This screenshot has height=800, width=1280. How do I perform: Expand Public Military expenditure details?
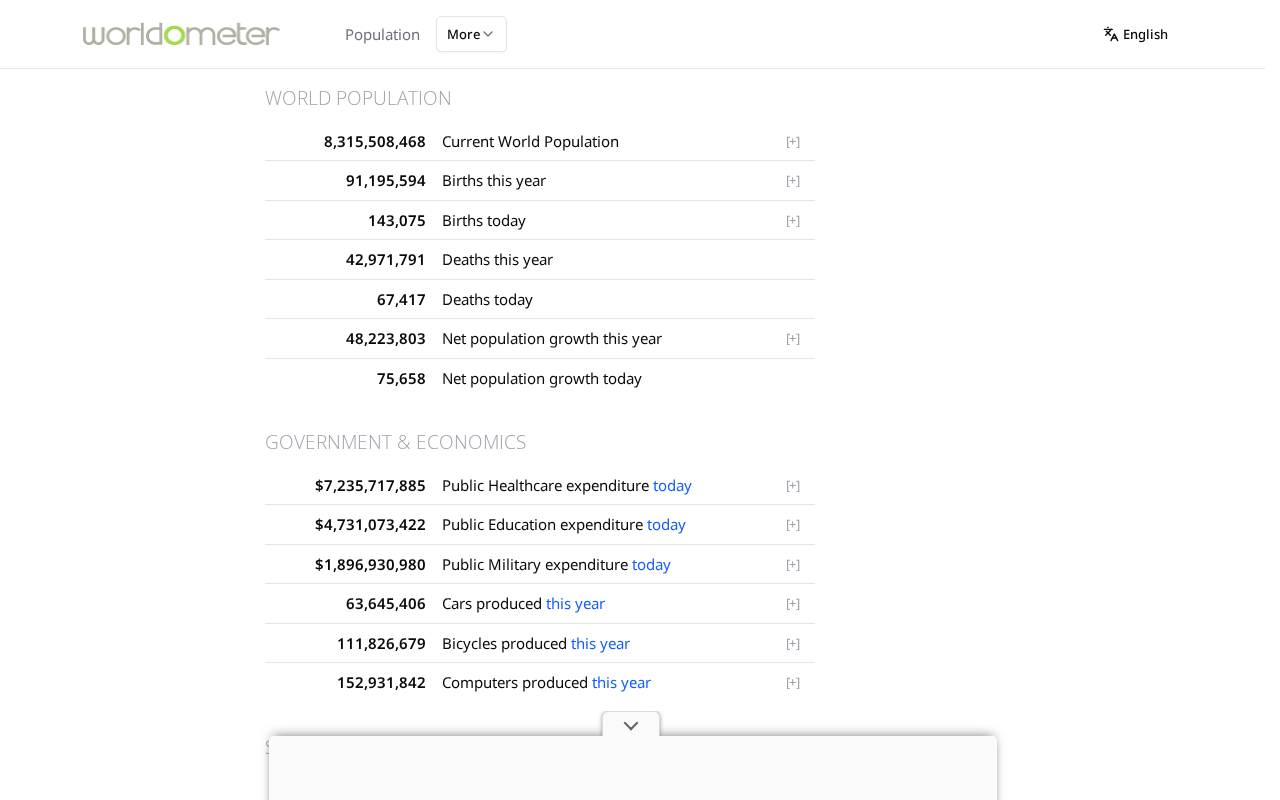[x=793, y=565]
